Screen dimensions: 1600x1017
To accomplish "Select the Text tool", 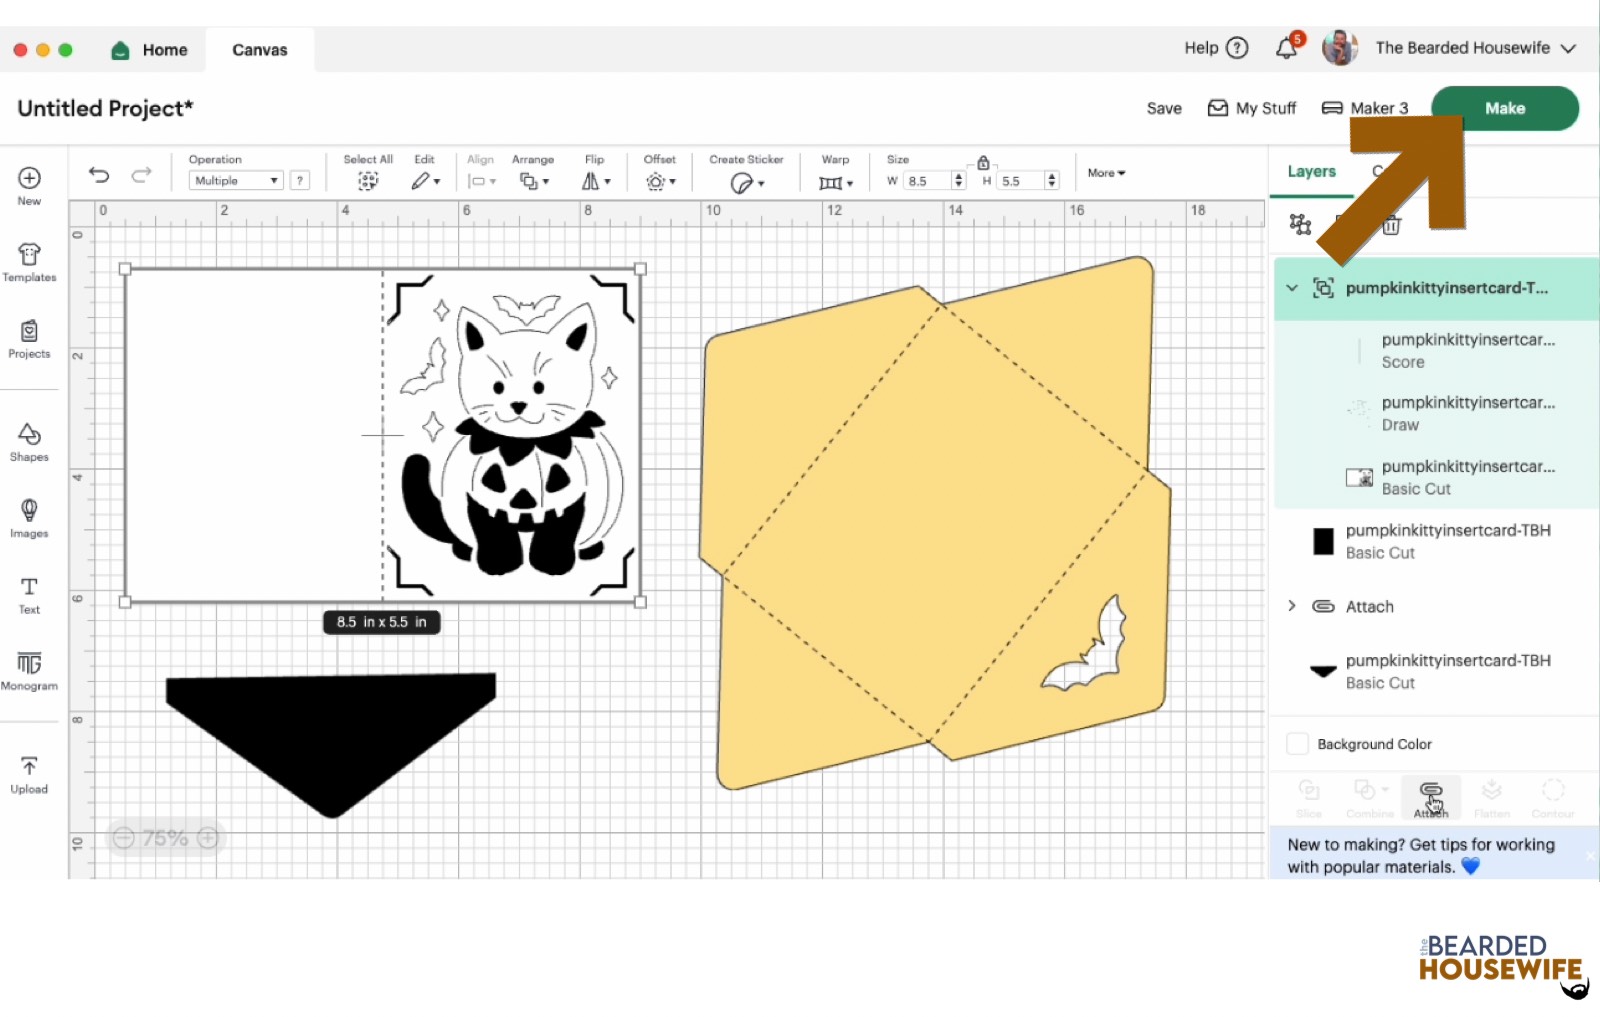I will (x=29, y=594).
